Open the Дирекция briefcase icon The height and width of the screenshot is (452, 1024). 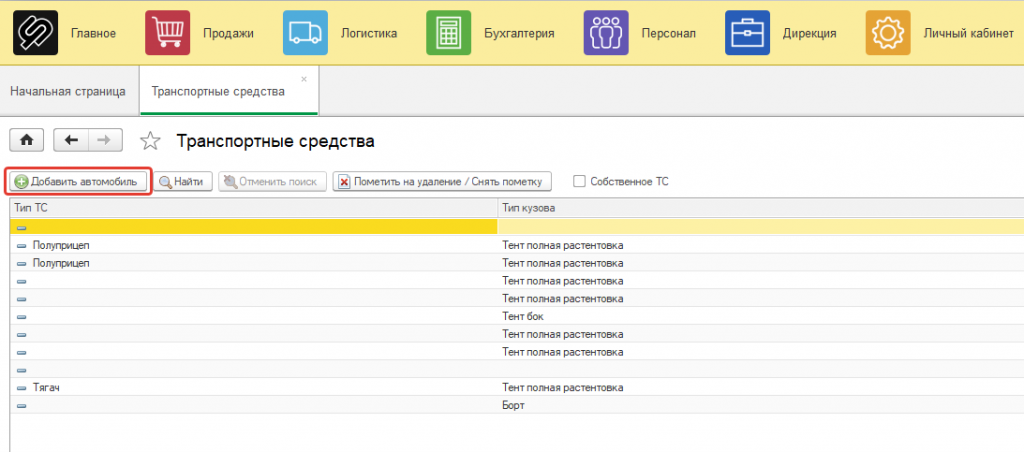[747, 33]
